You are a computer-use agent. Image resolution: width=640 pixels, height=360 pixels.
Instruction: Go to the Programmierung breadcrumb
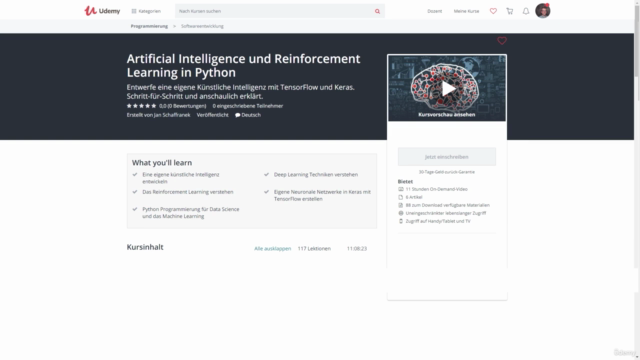pyautogui.click(x=149, y=26)
